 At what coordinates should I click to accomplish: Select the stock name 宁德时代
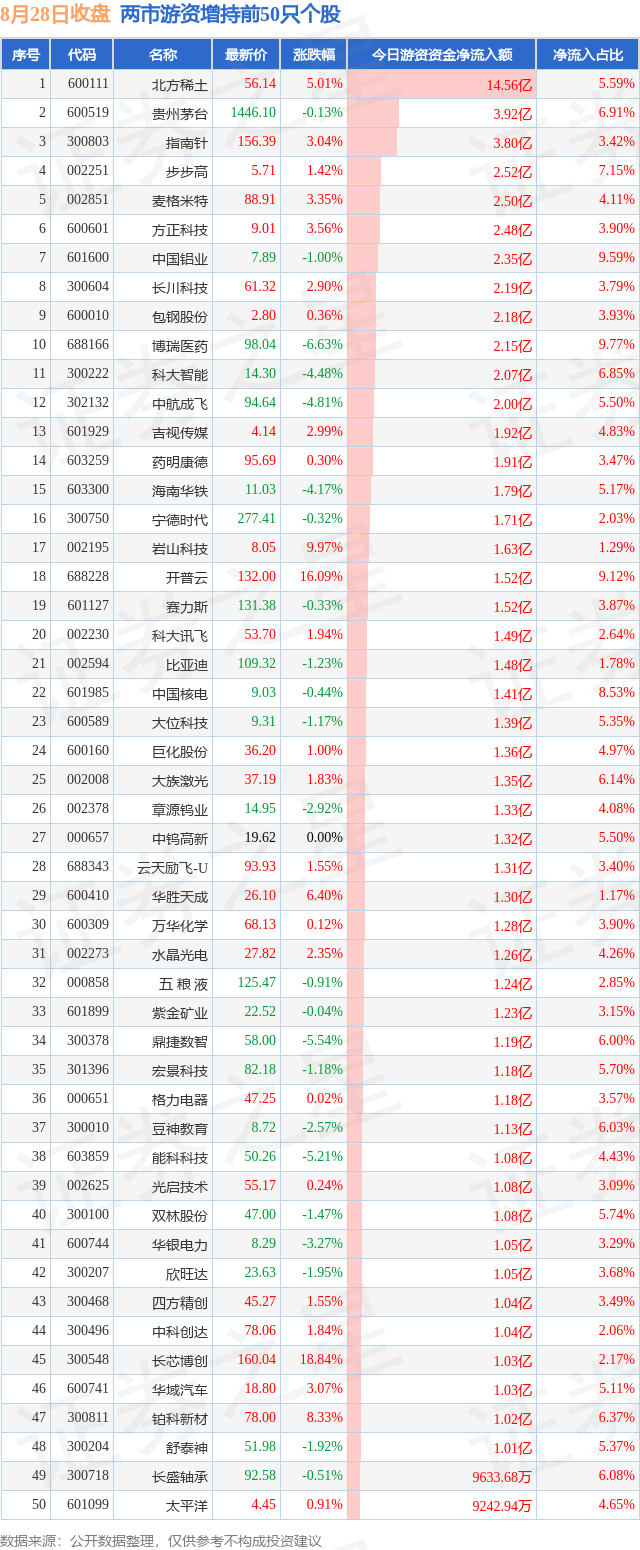180,520
